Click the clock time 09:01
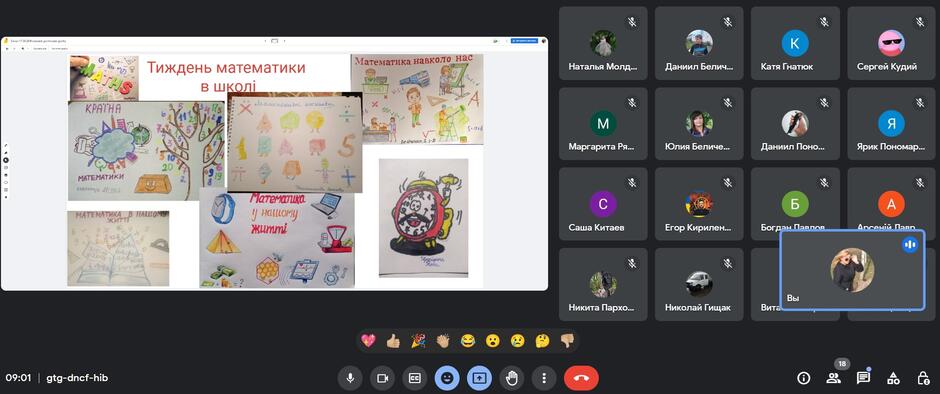Viewport: 940px width, 394px height. (x=17, y=378)
